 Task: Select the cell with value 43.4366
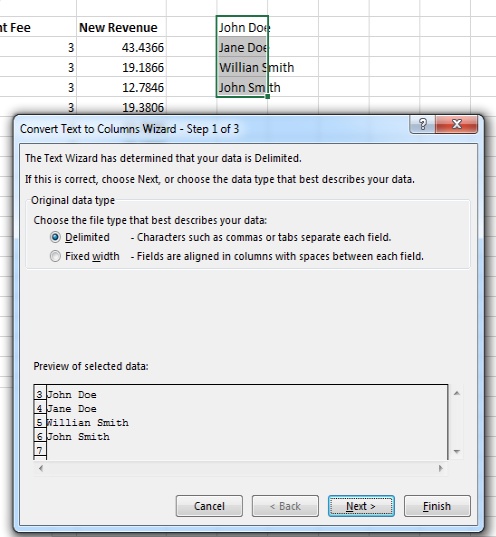[x=122, y=47]
